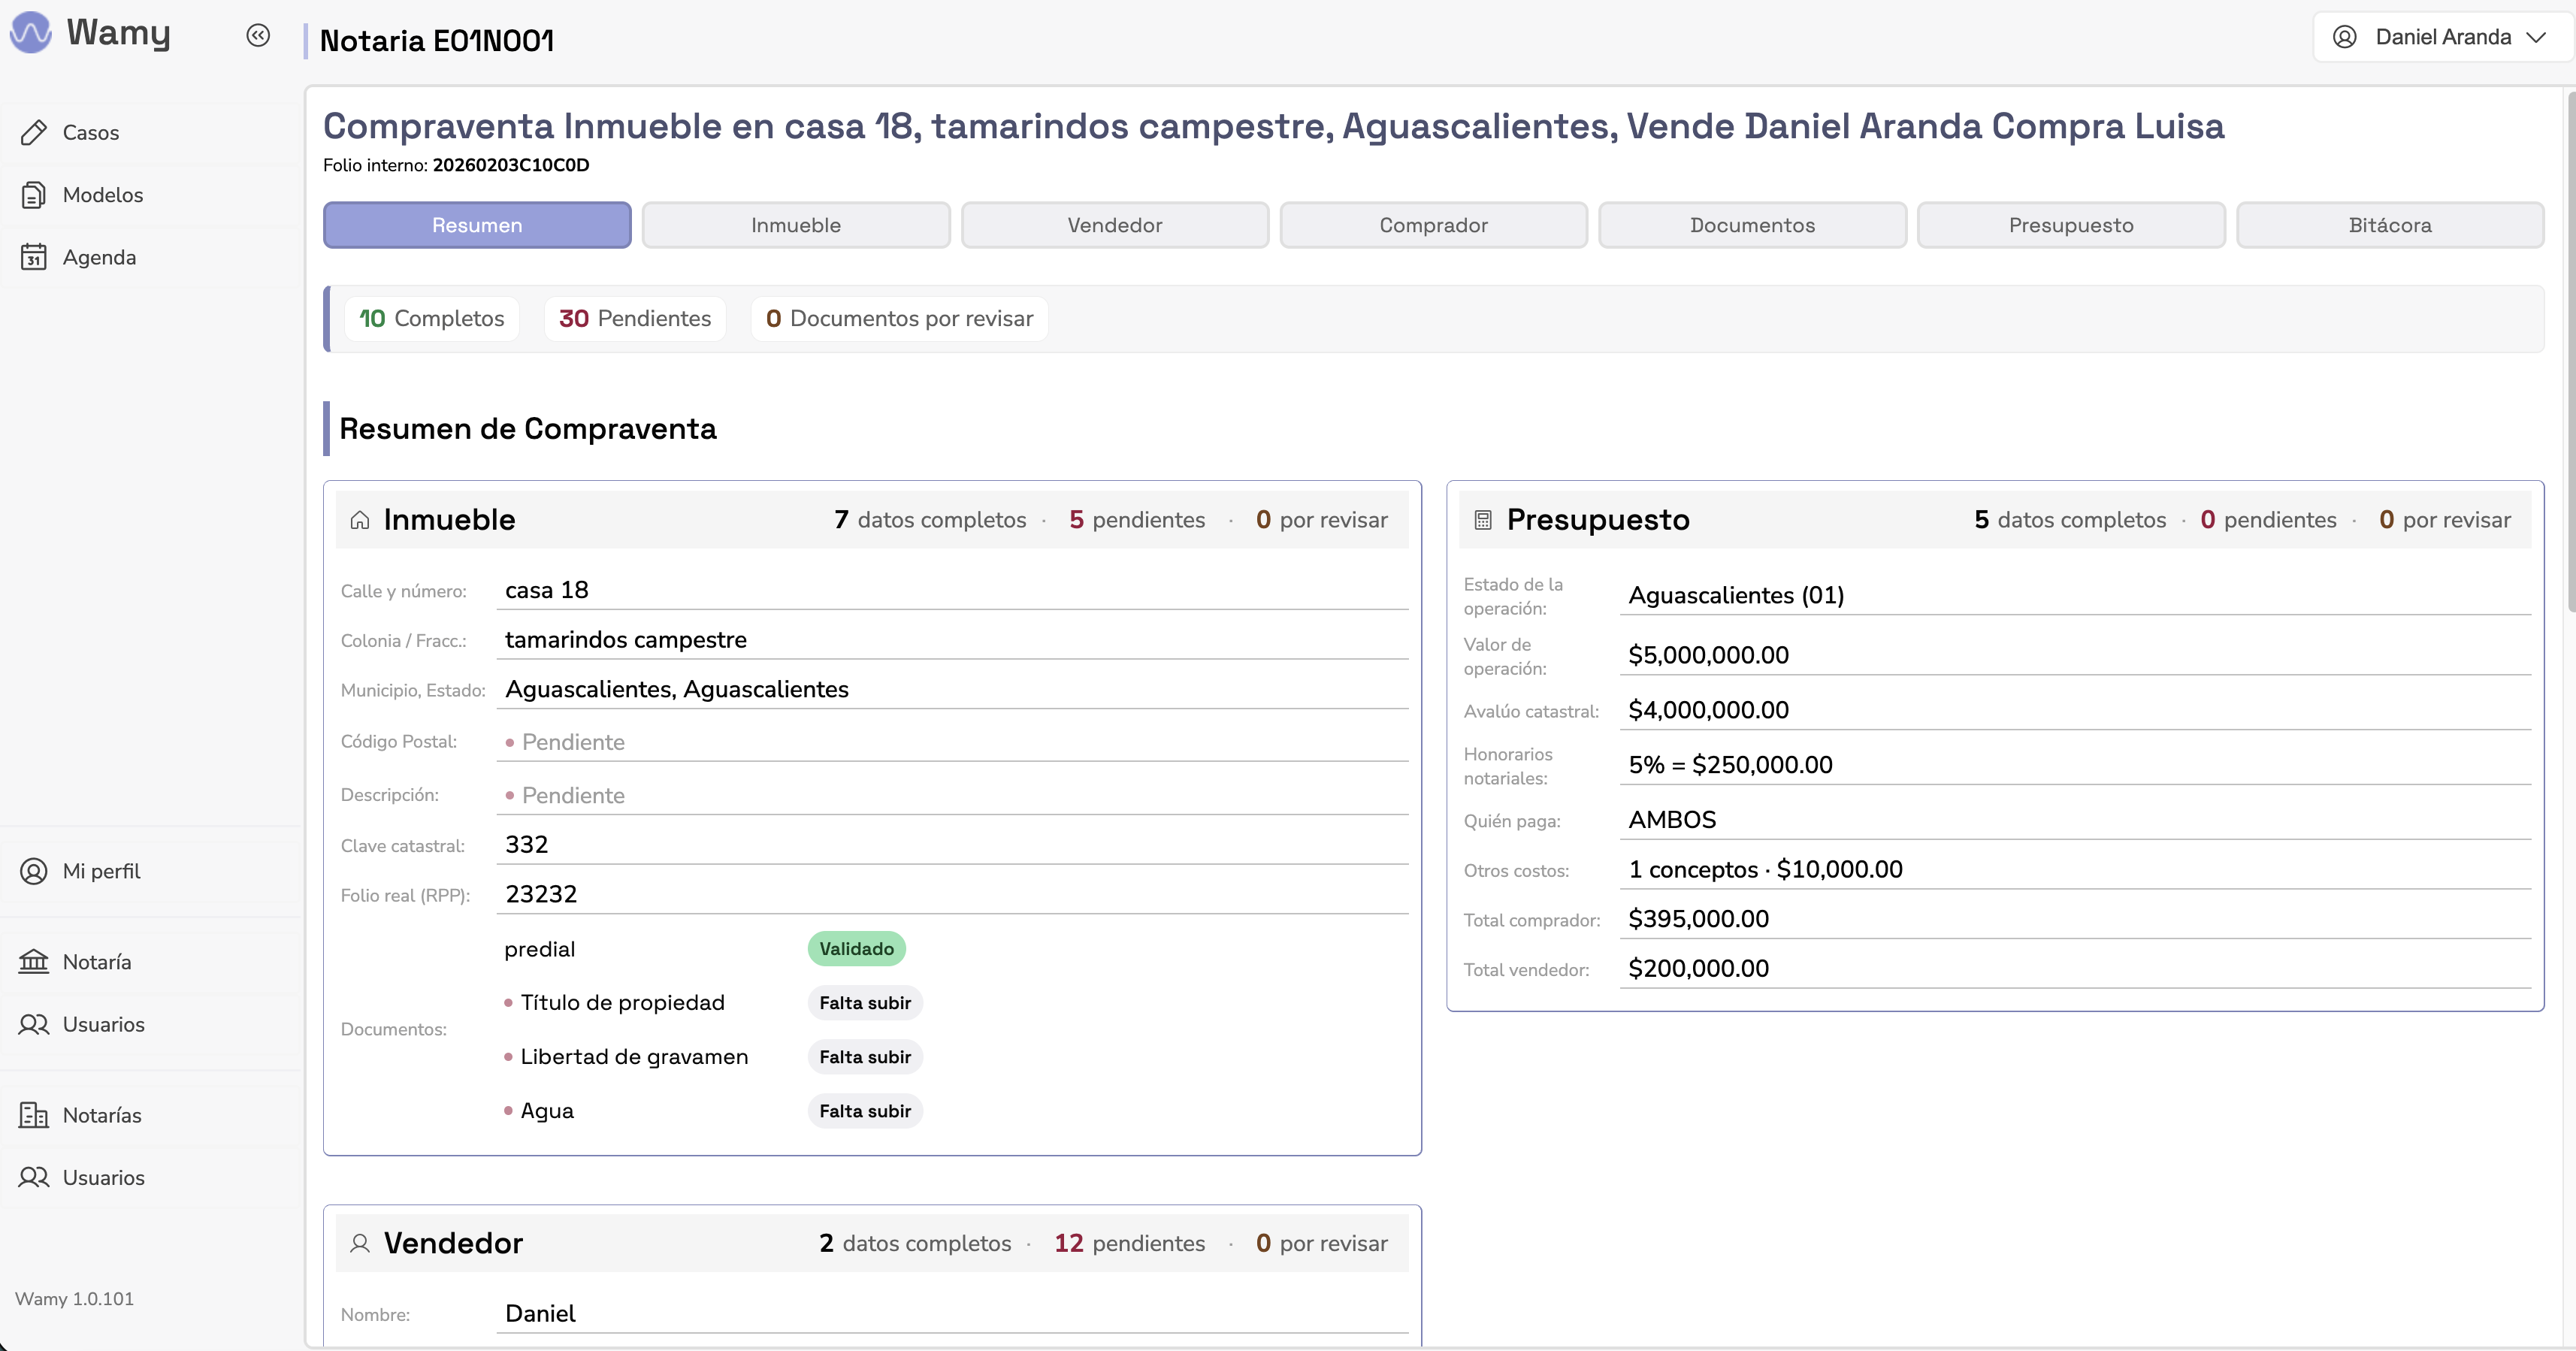2576x1351 pixels.
Task: Click the calculator icon on the Presupuesto card
Action: coord(1483,519)
